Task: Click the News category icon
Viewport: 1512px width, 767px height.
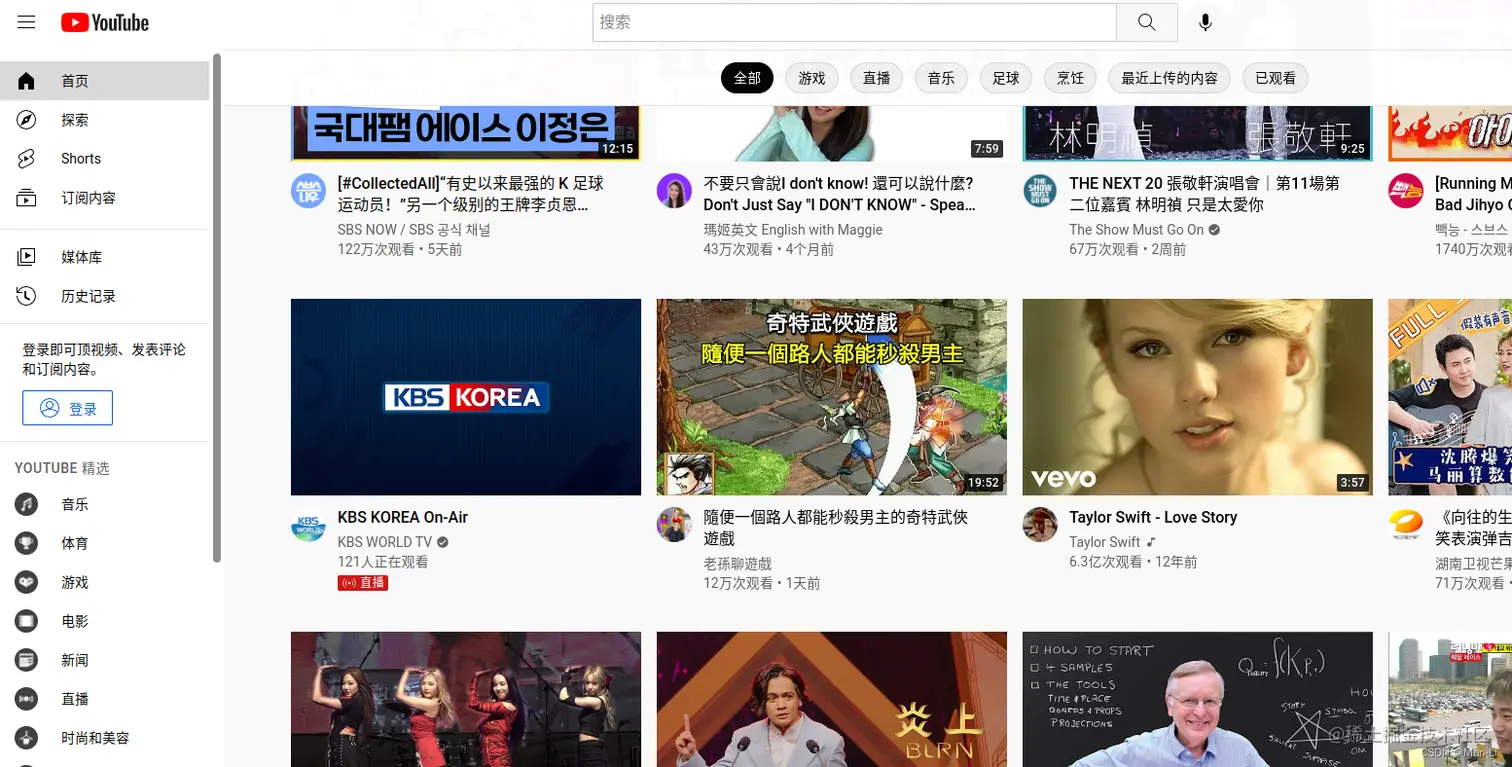Action: [26, 660]
